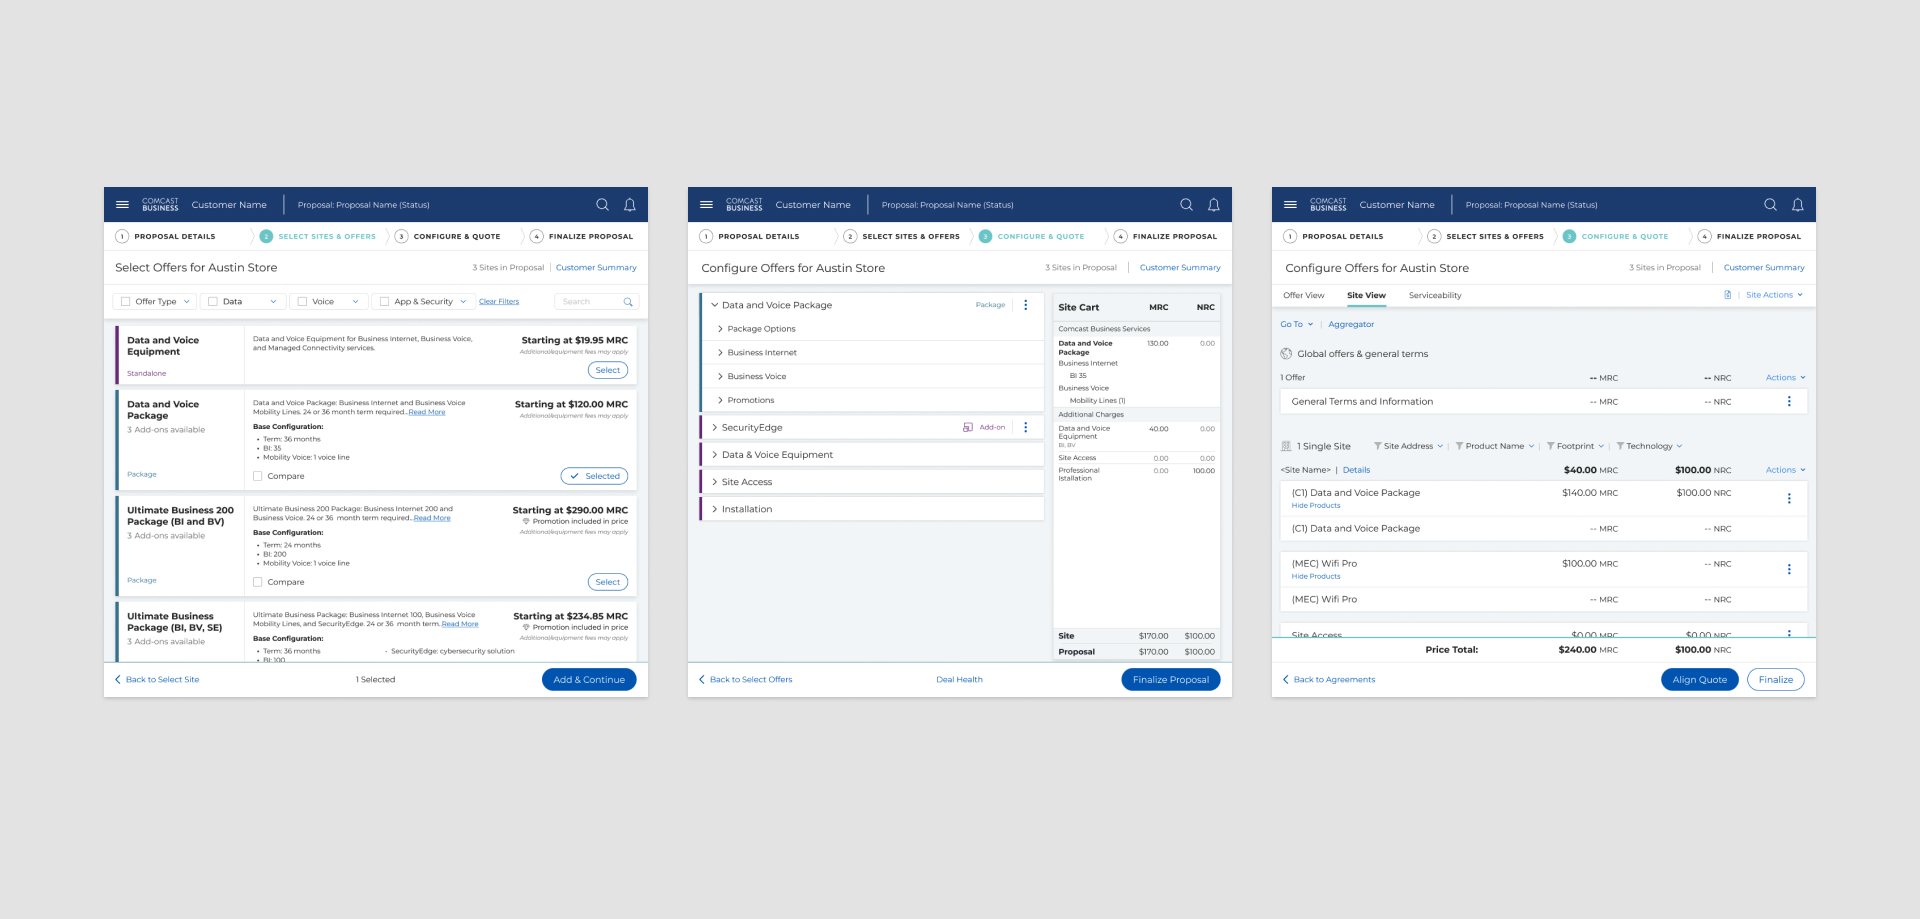The height and width of the screenshot is (919, 1920).
Task: Go to Select Sites & Offers step in middle screen
Action: (901, 236)
